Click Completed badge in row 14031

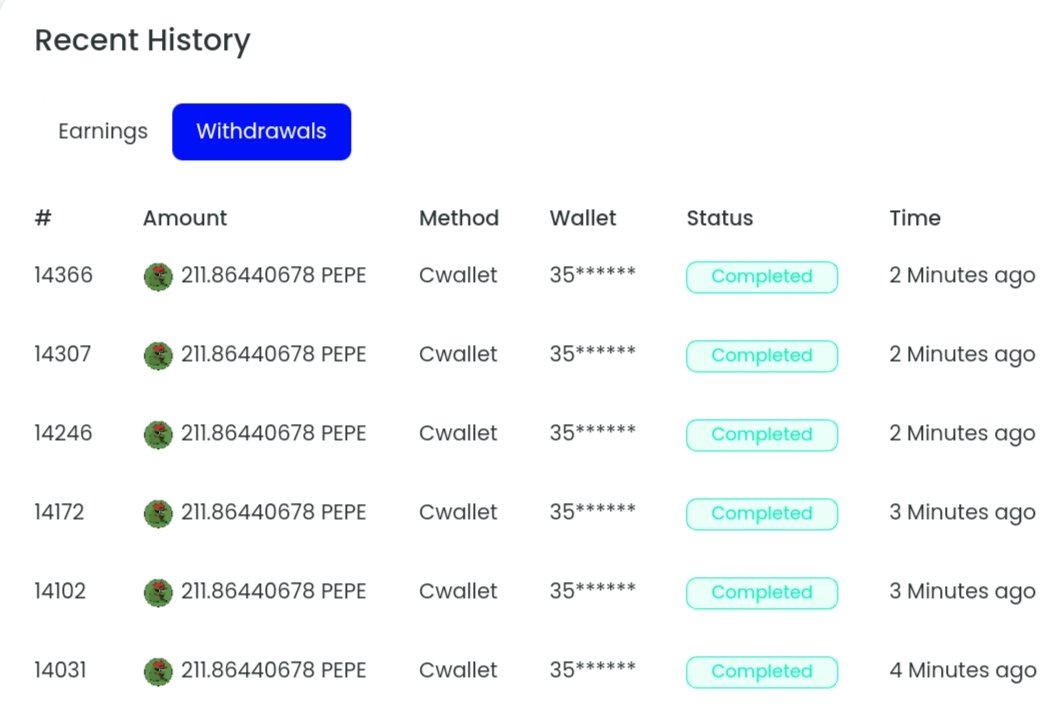coord(762,671)
